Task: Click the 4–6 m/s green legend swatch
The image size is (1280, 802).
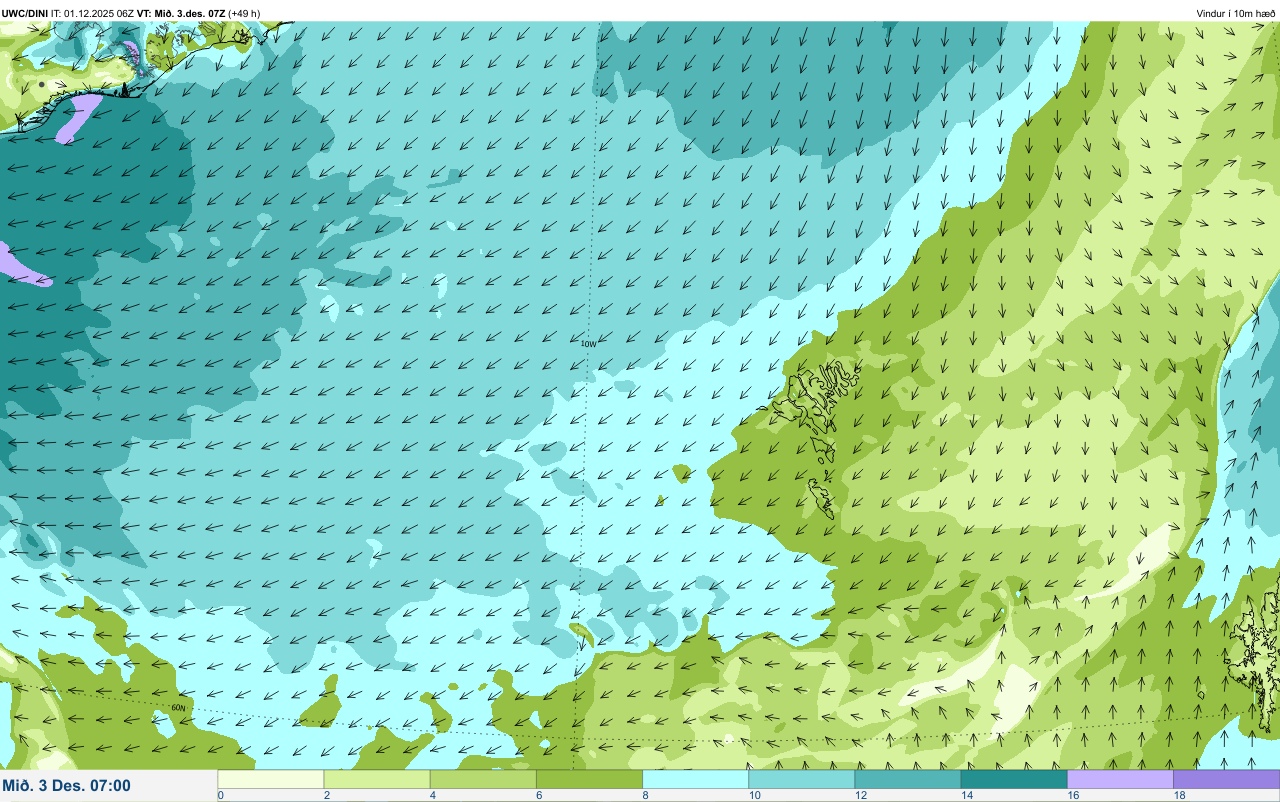Action: [x=483, y=779]
